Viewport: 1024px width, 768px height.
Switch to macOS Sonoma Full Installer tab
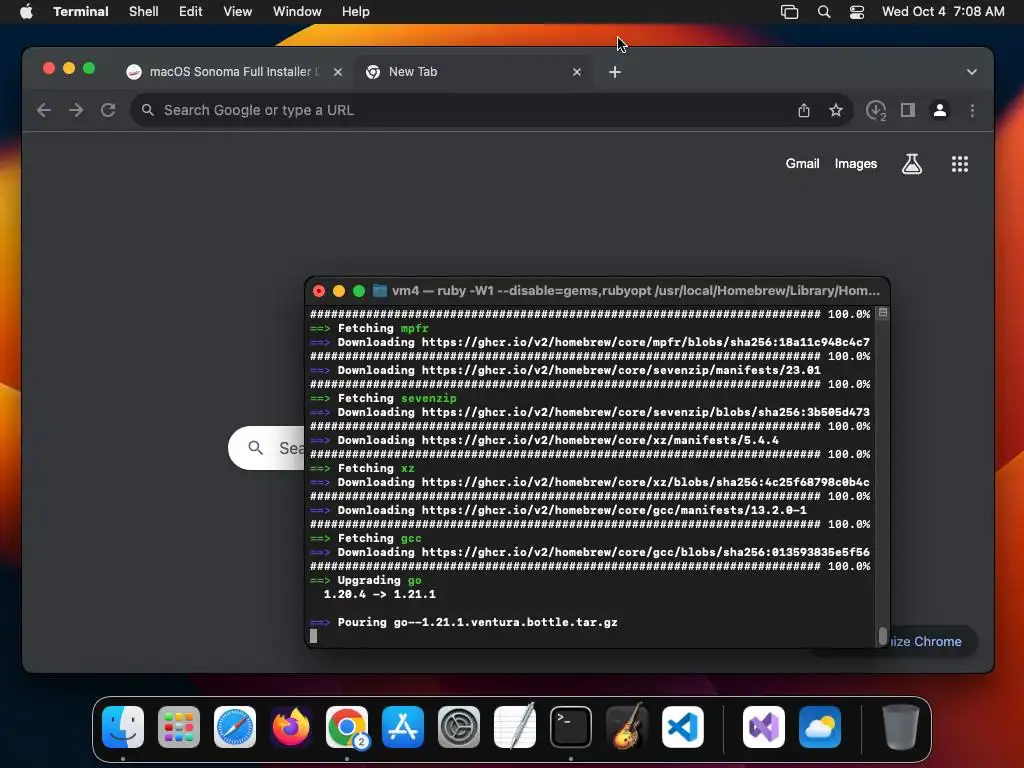click(x=235, y=72)
